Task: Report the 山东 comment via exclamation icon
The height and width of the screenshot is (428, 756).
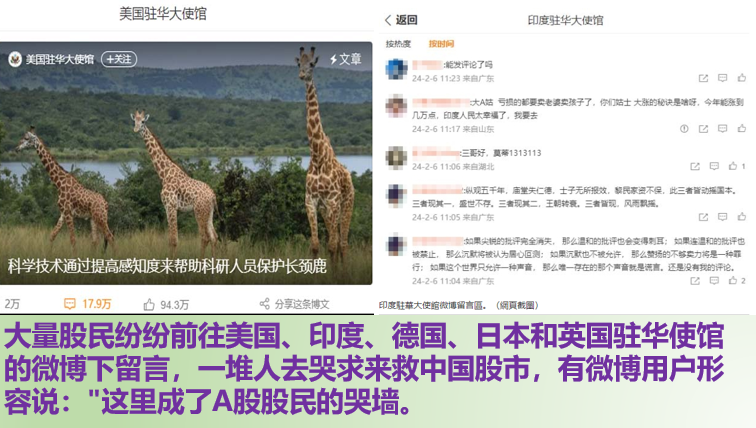Action: (x=684, y=129)
